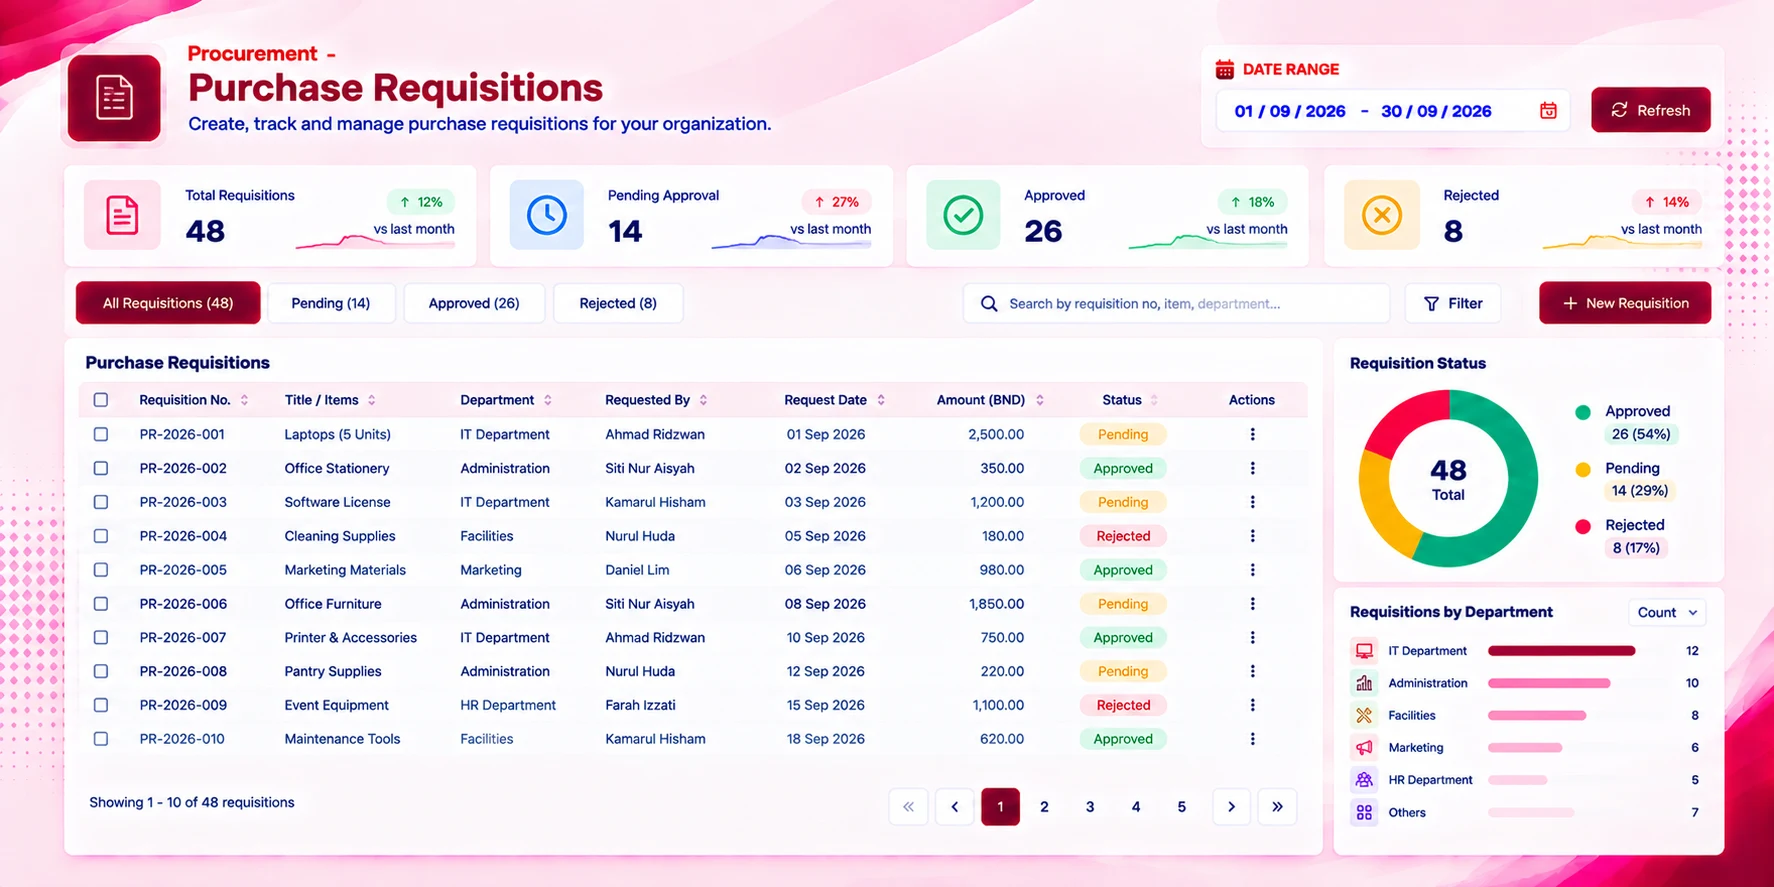Select the checkbox for PR-2026-005
The width and height of the screenshot is (1774, 887).
pyautogui.click(x=101, y=570)
